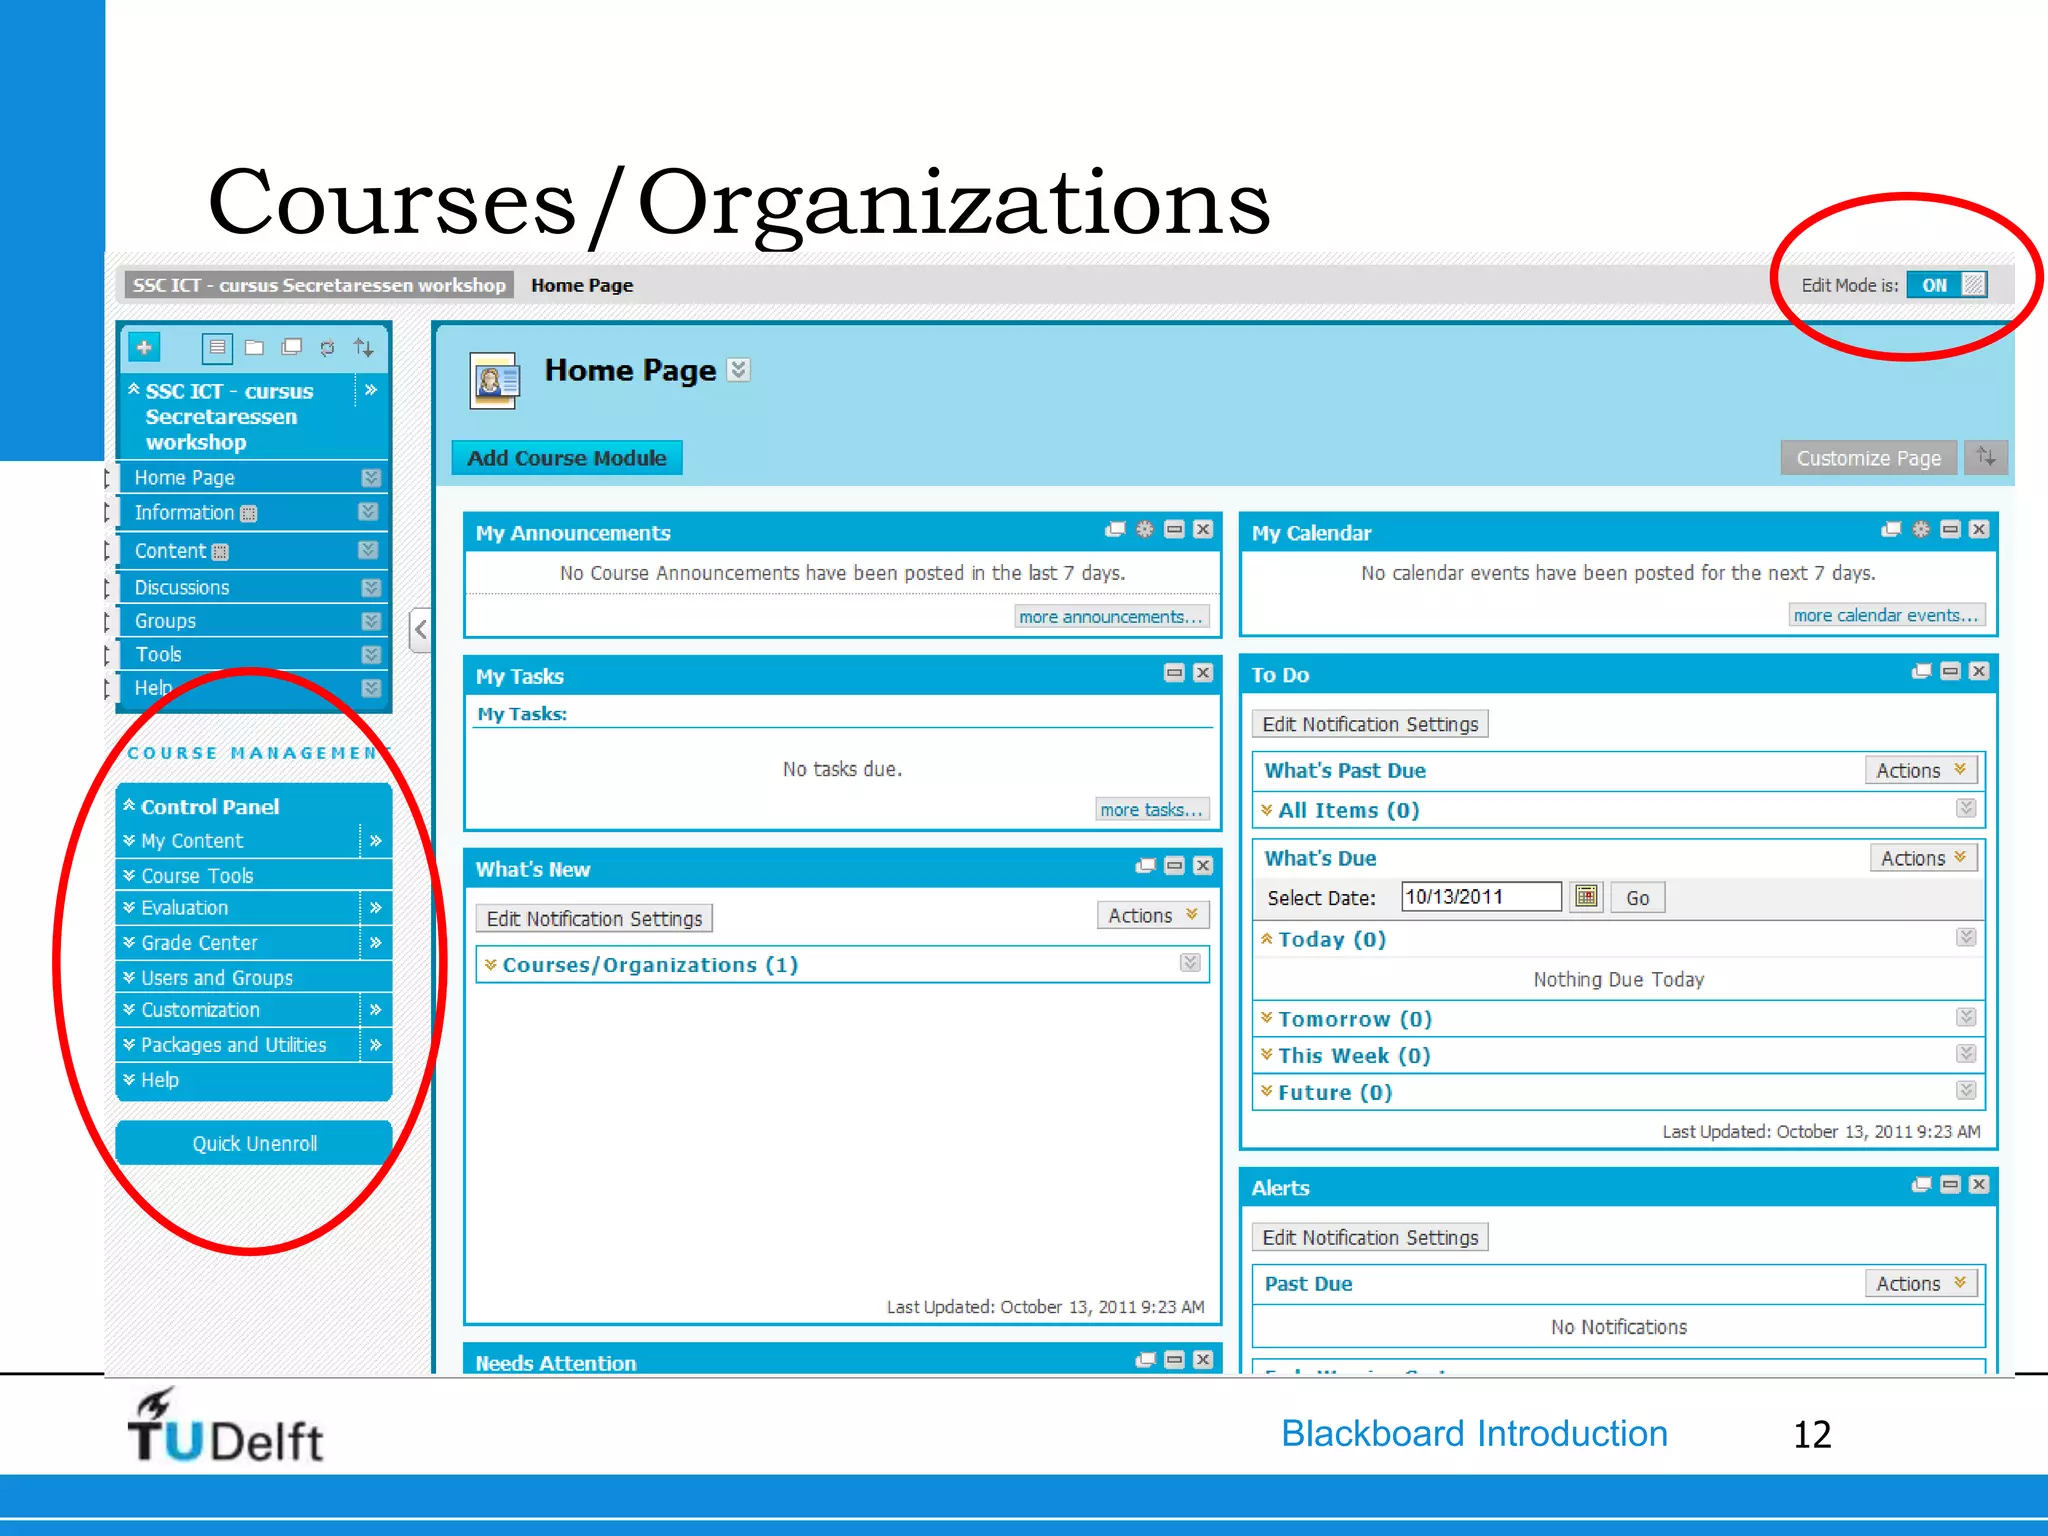
Task: Click the Quick Unenroll button
Action: 254,1142
